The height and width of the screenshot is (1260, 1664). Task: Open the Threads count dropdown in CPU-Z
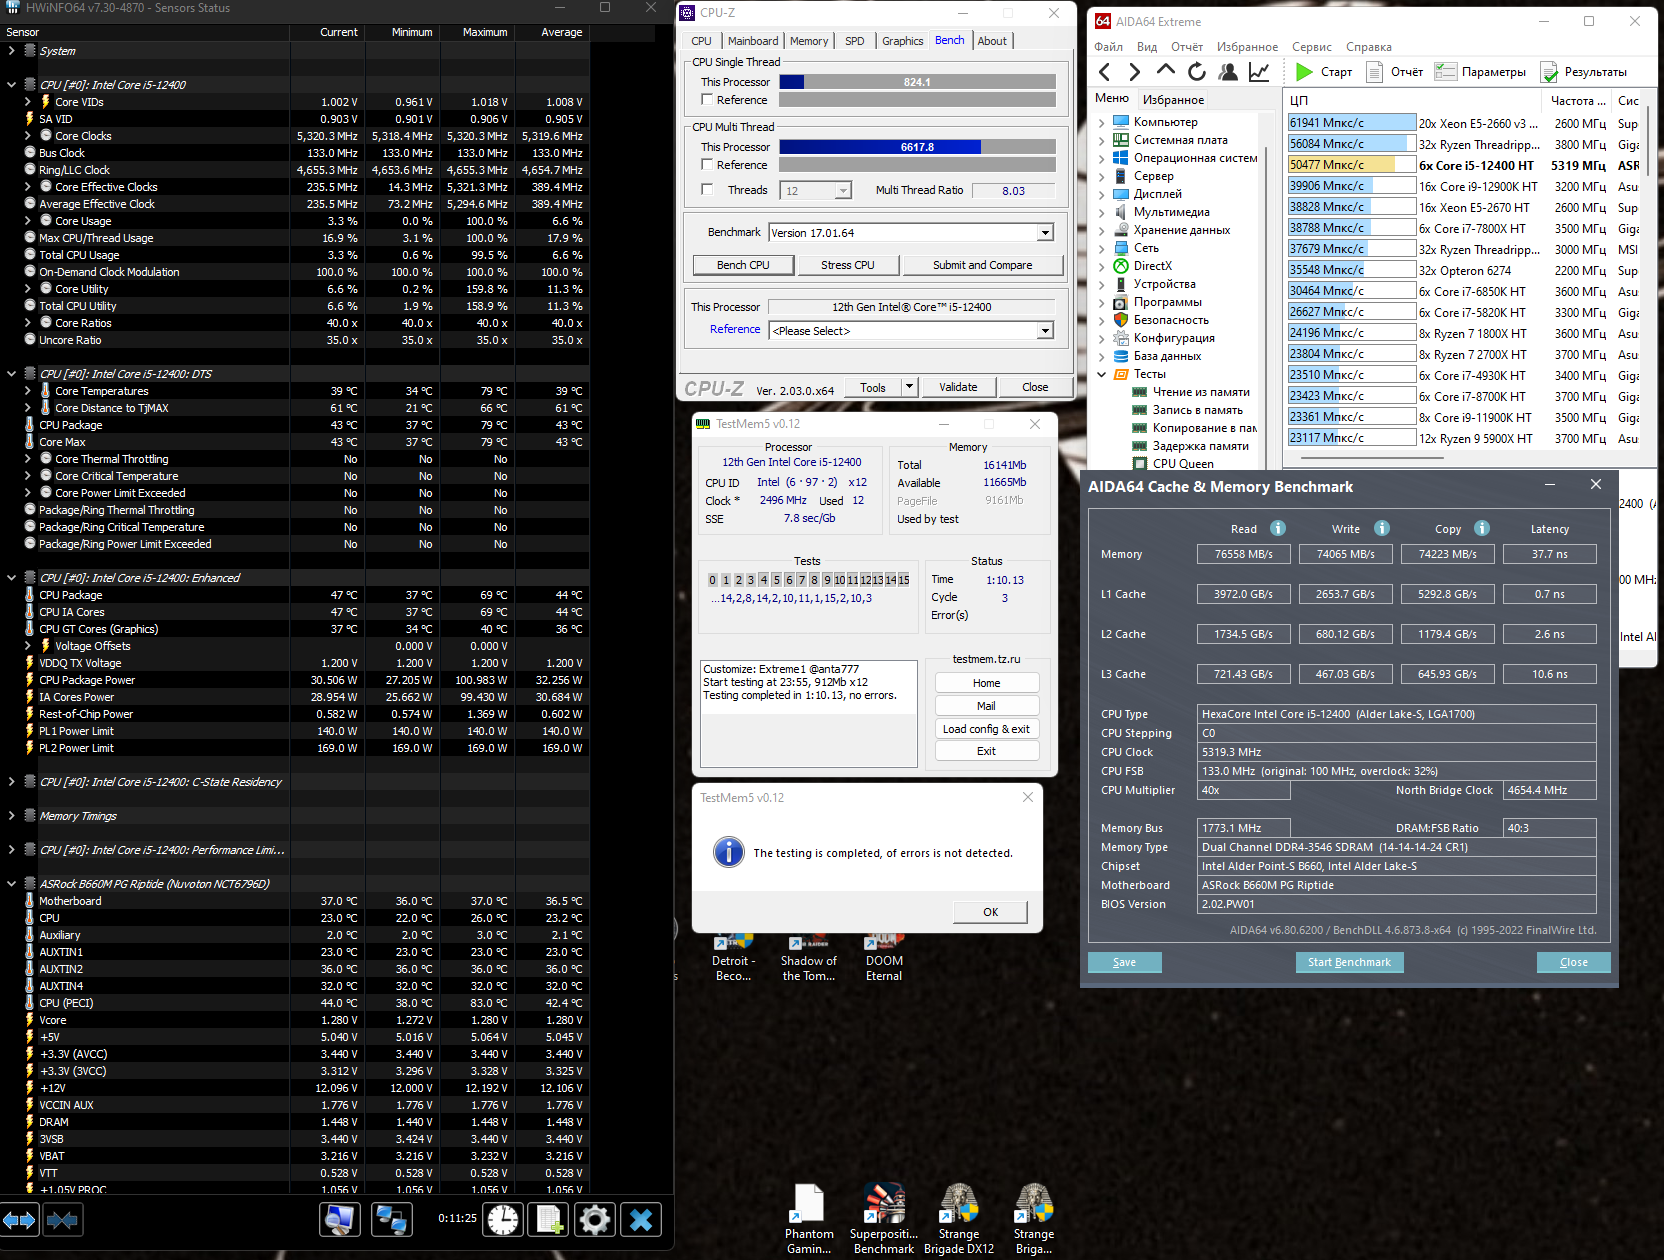(x=843, y=191)
